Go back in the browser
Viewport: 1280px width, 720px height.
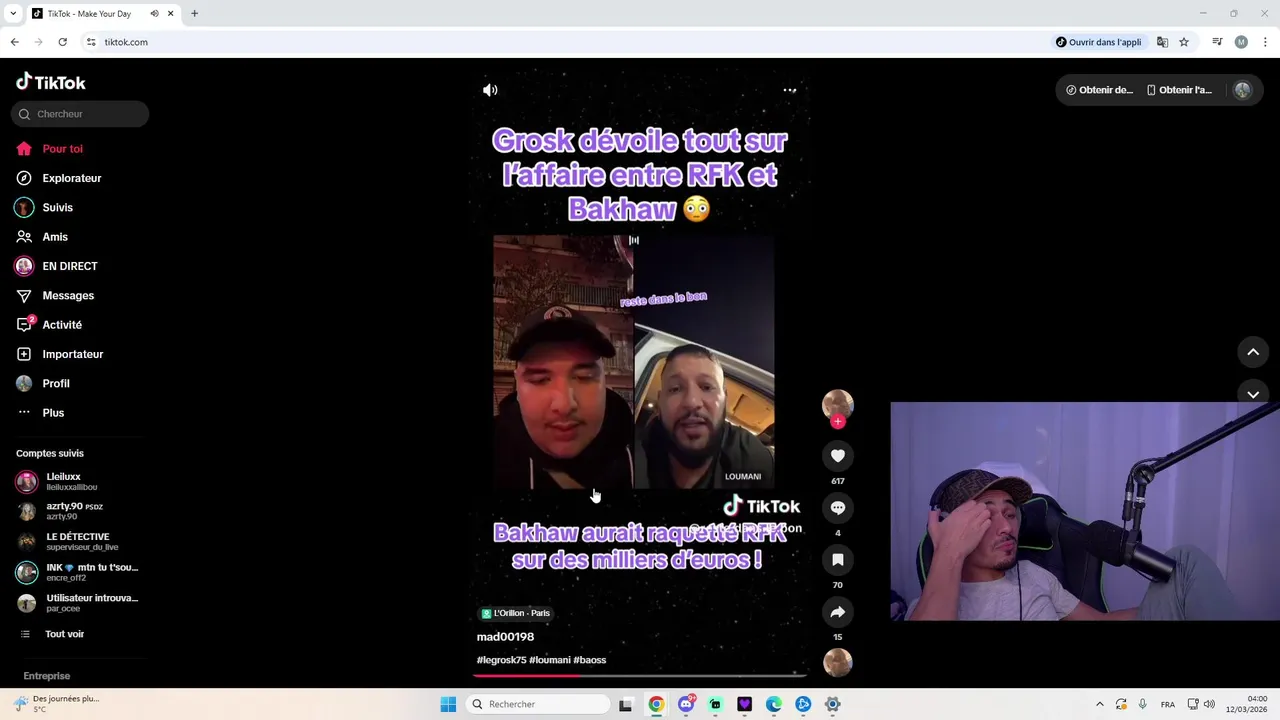pyautogui.click(x=14, y=42)
